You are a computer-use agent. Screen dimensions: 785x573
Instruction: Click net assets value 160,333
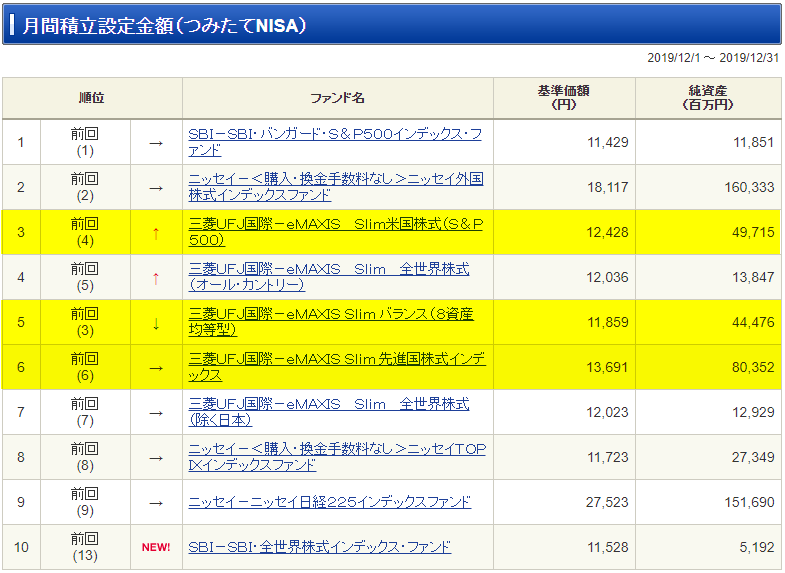click(750, 188)
